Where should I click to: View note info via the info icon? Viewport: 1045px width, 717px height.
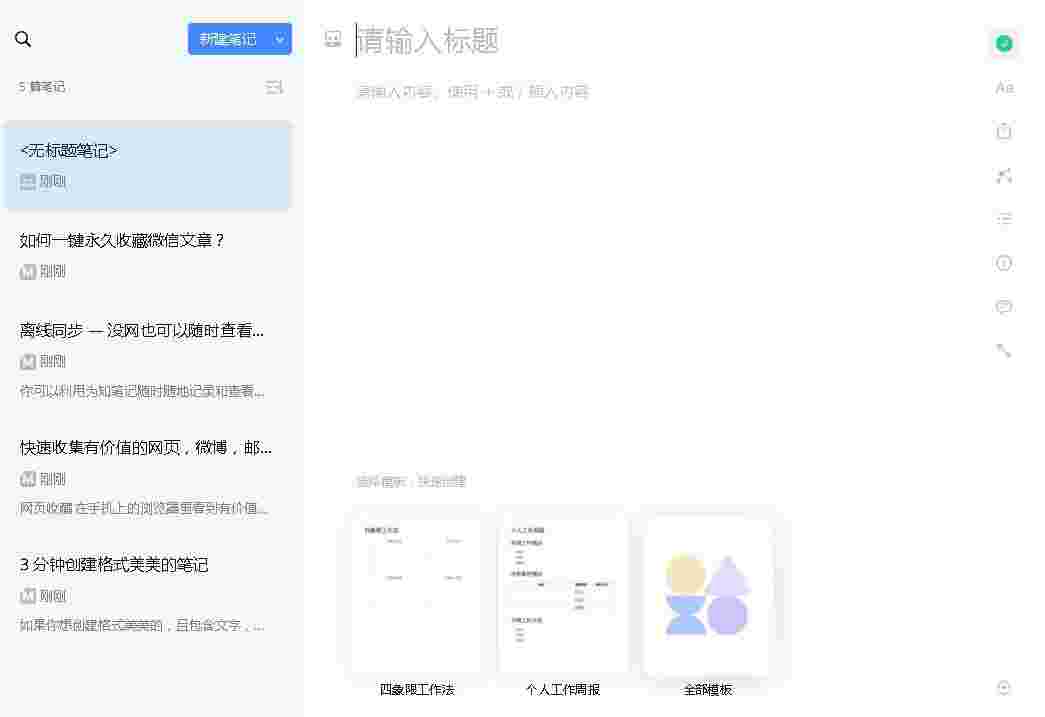(x=1004, y=263)
